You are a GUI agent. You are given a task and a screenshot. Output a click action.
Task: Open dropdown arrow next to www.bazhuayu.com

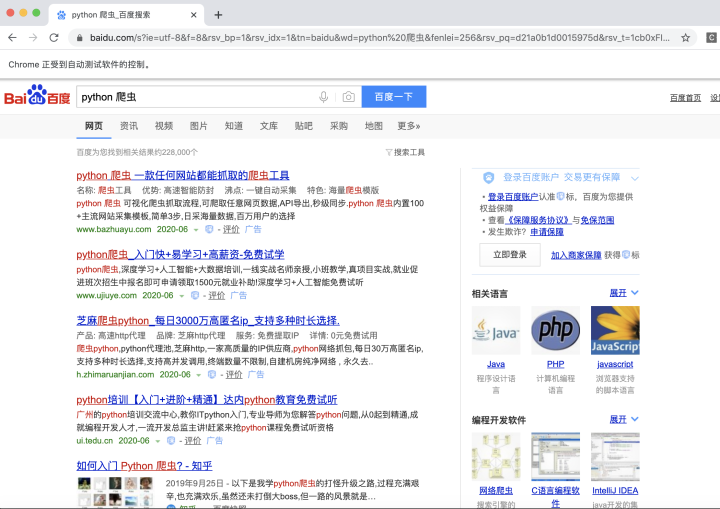(196, 230)
